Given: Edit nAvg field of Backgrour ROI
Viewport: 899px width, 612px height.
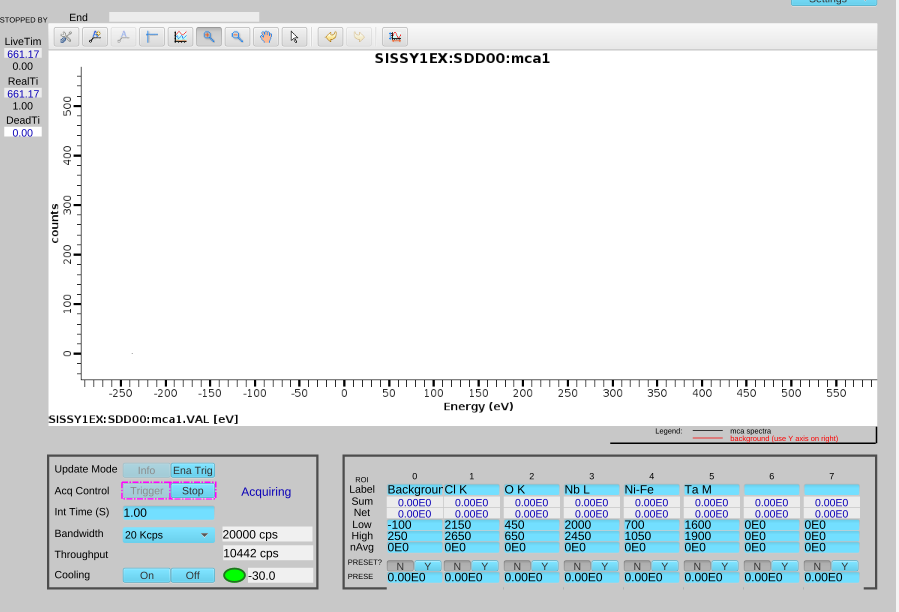Looking at the screenshot, I should click(415, 548).
